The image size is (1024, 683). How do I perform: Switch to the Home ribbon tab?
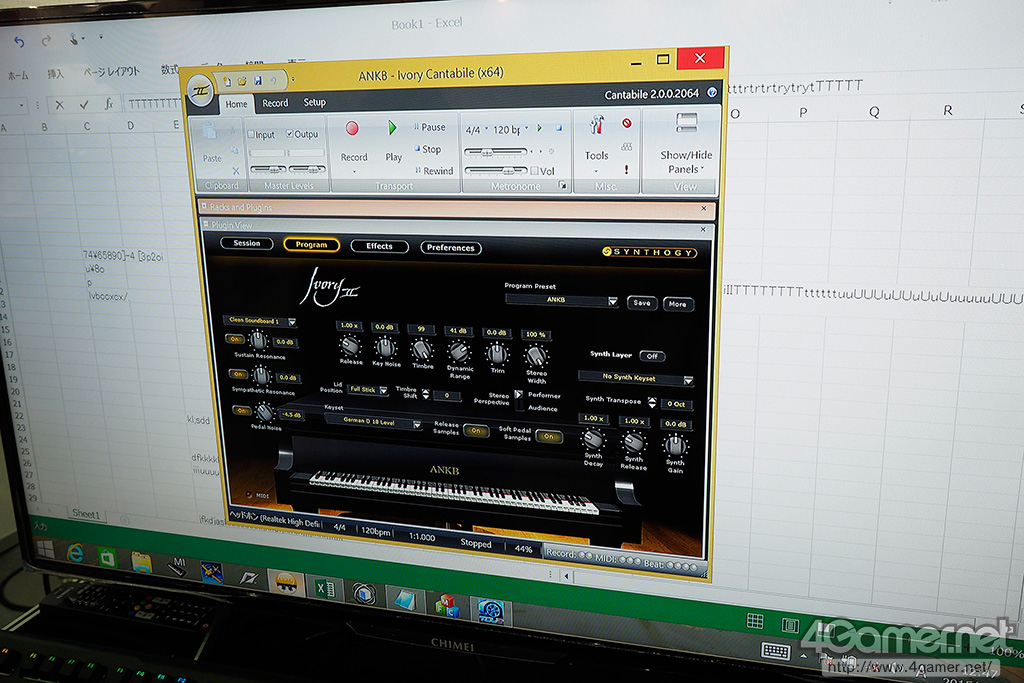[236, 104]
